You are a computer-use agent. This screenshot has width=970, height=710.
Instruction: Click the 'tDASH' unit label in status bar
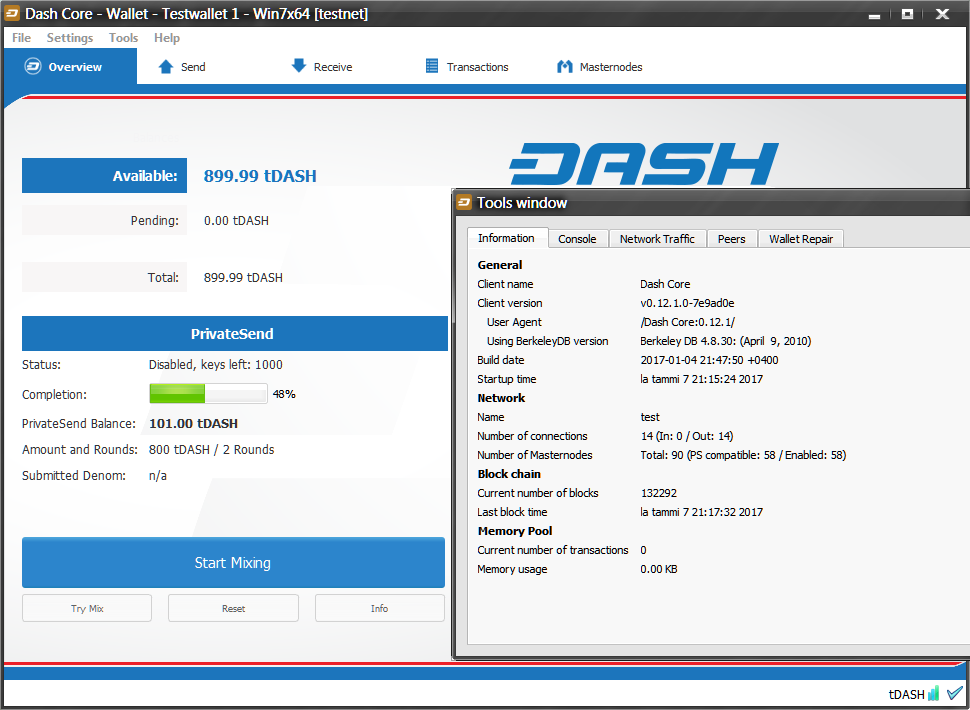pos(906,694)
